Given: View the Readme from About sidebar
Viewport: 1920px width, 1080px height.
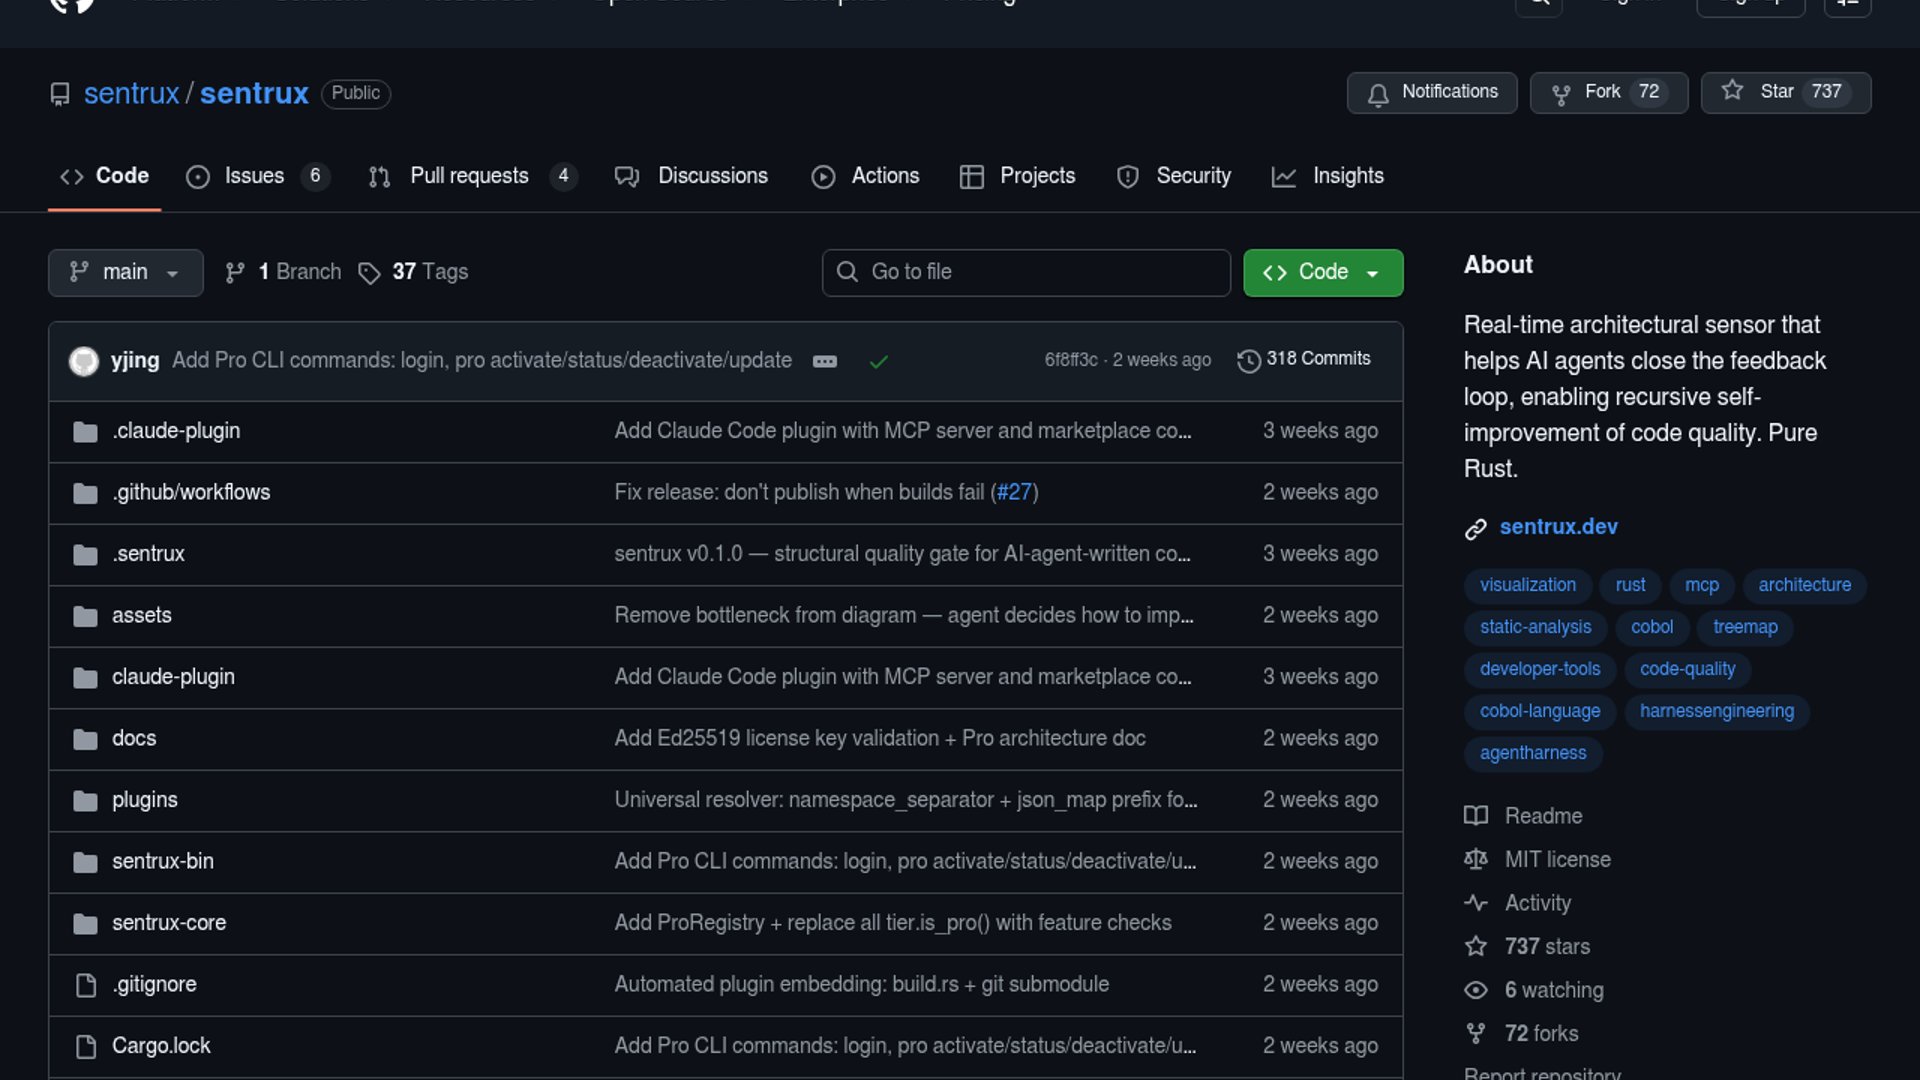Looking at the screenshot, I should coord(1543,816).
